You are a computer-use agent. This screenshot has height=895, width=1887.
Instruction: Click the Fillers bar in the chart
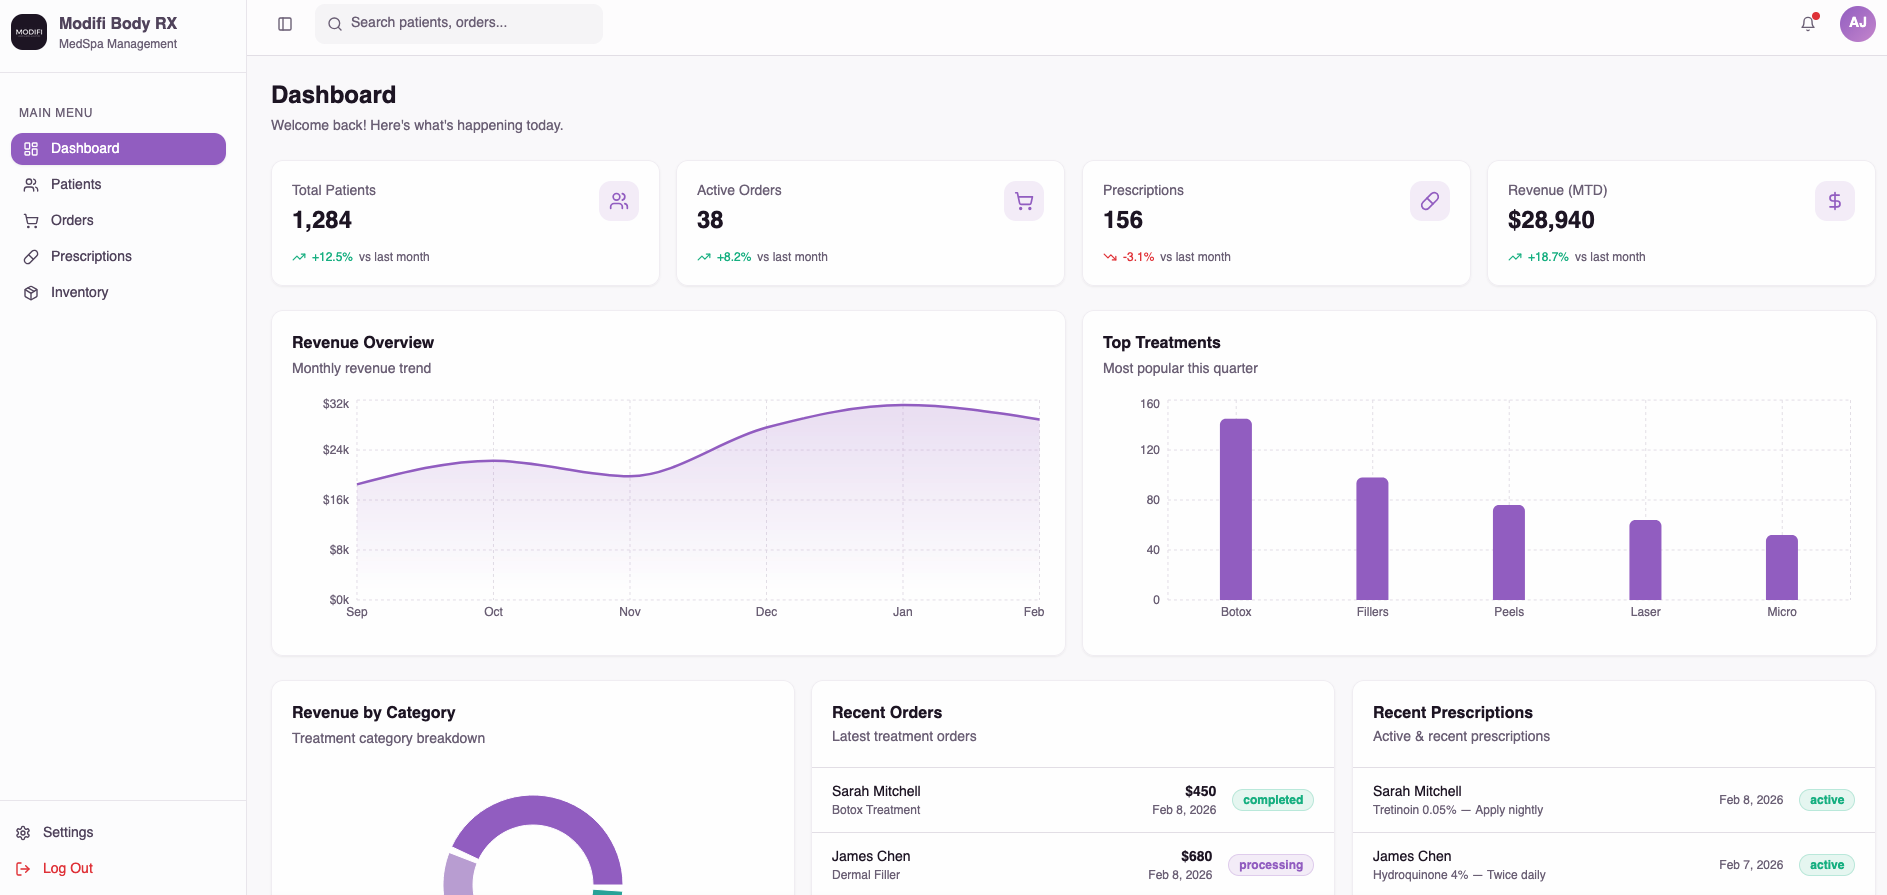click(1372, 540)
